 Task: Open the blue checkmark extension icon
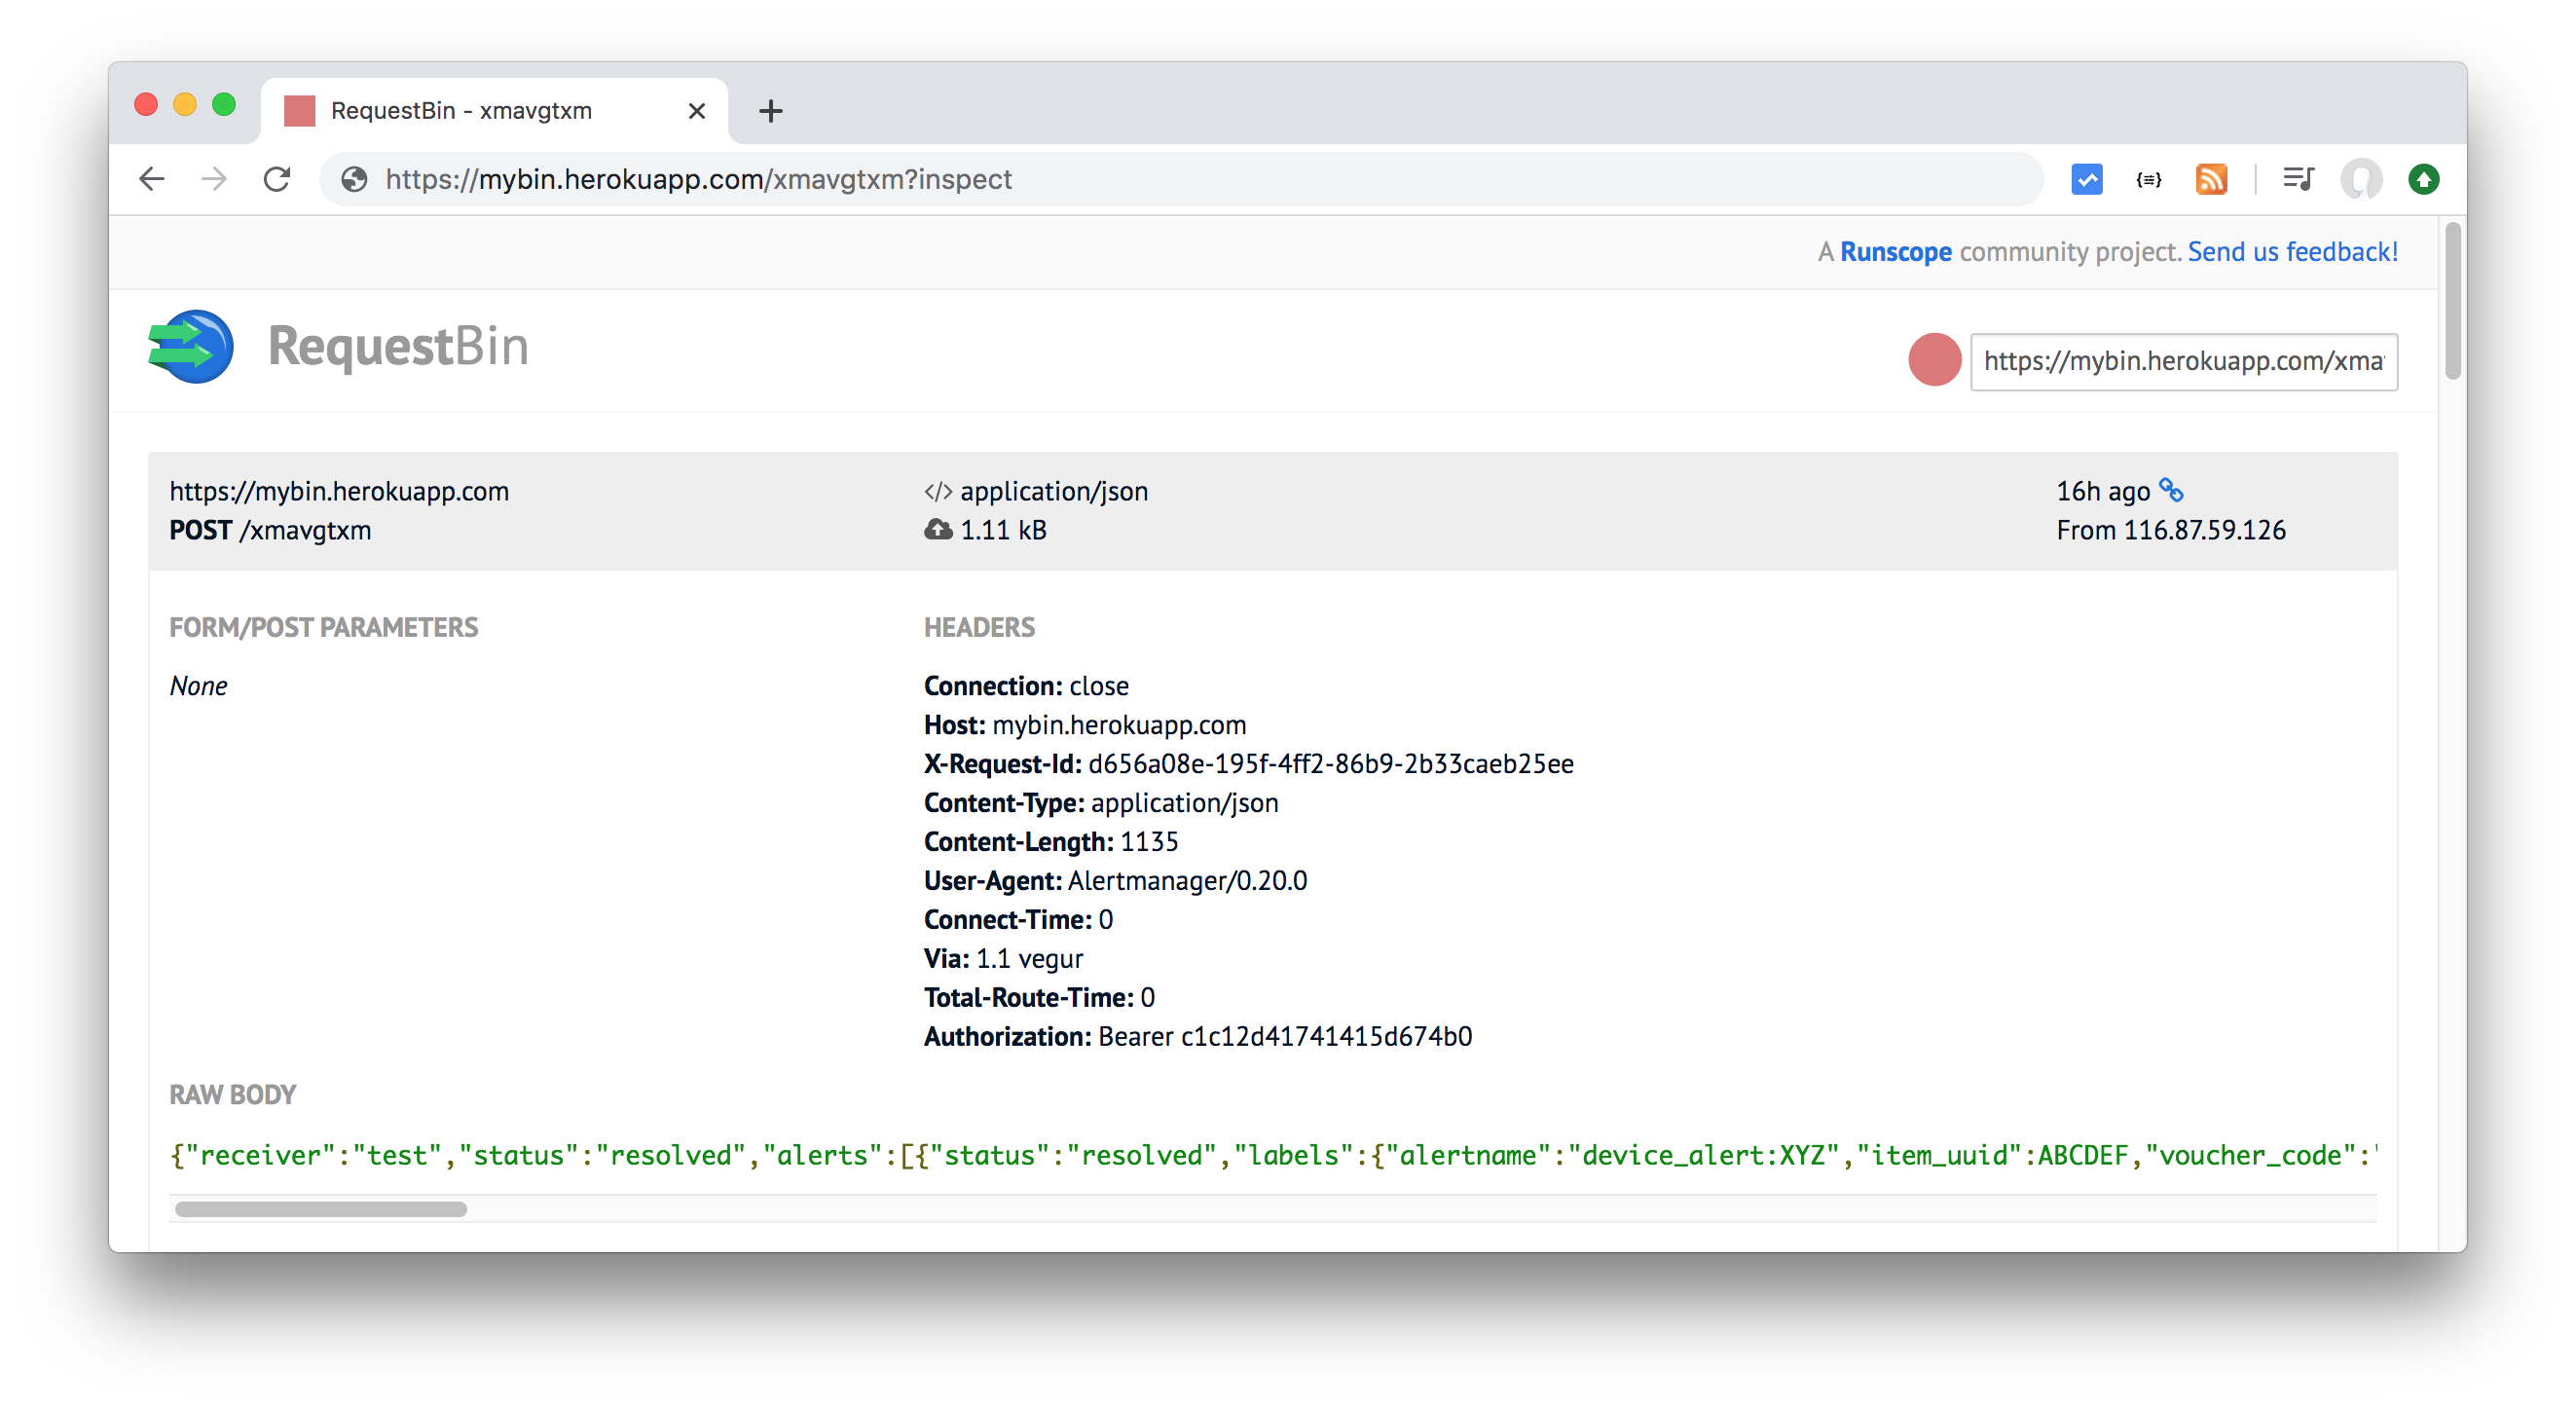pos(2086,180)
